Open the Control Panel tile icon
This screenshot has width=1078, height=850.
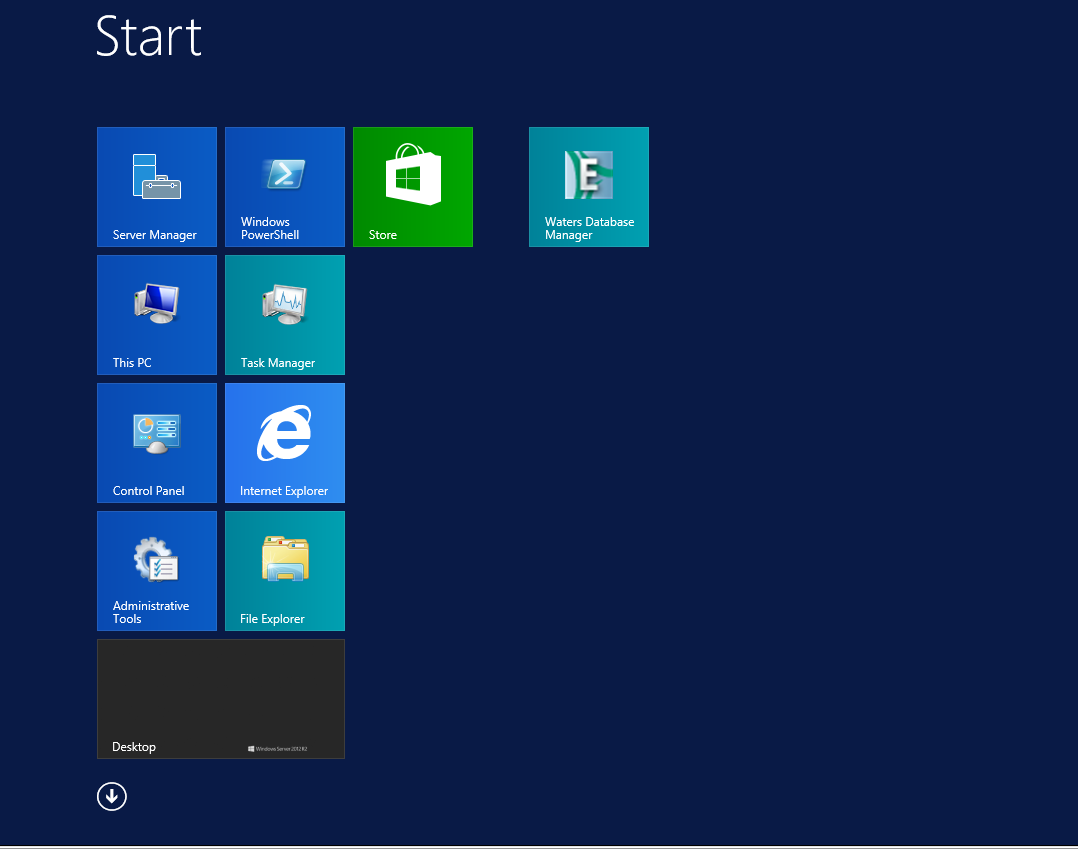[156, 432]
